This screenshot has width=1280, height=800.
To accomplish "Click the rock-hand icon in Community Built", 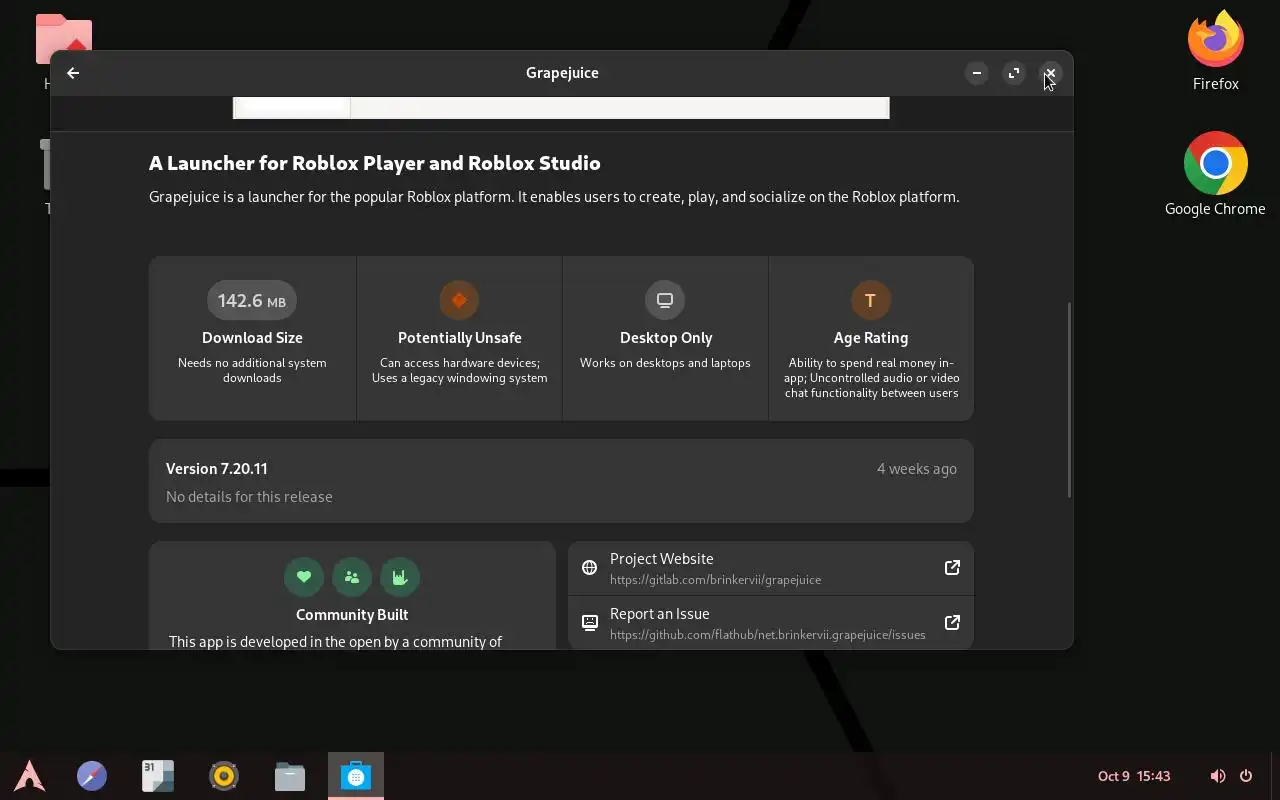I will point(400,577).
